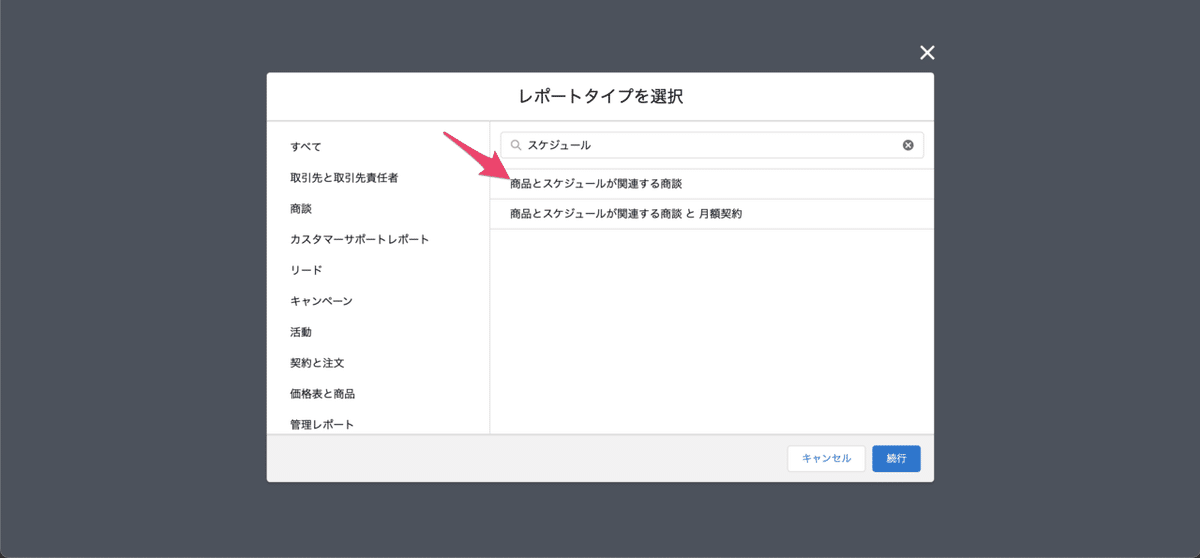Select the 活動 category
This screenshot has width=1200, height=558.
pyautogui.click(x=301, y=332)
